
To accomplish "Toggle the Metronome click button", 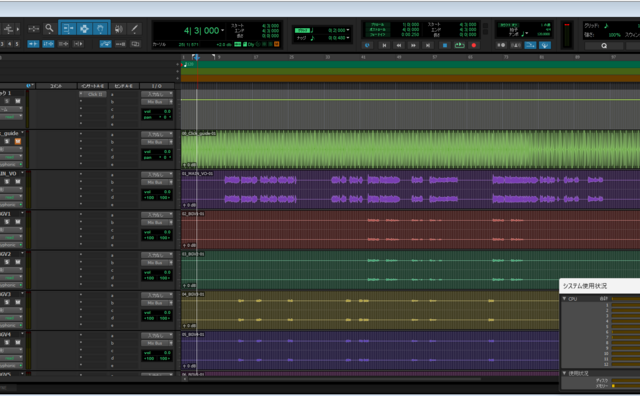I will pyautogui.click(x=516, y=45).
